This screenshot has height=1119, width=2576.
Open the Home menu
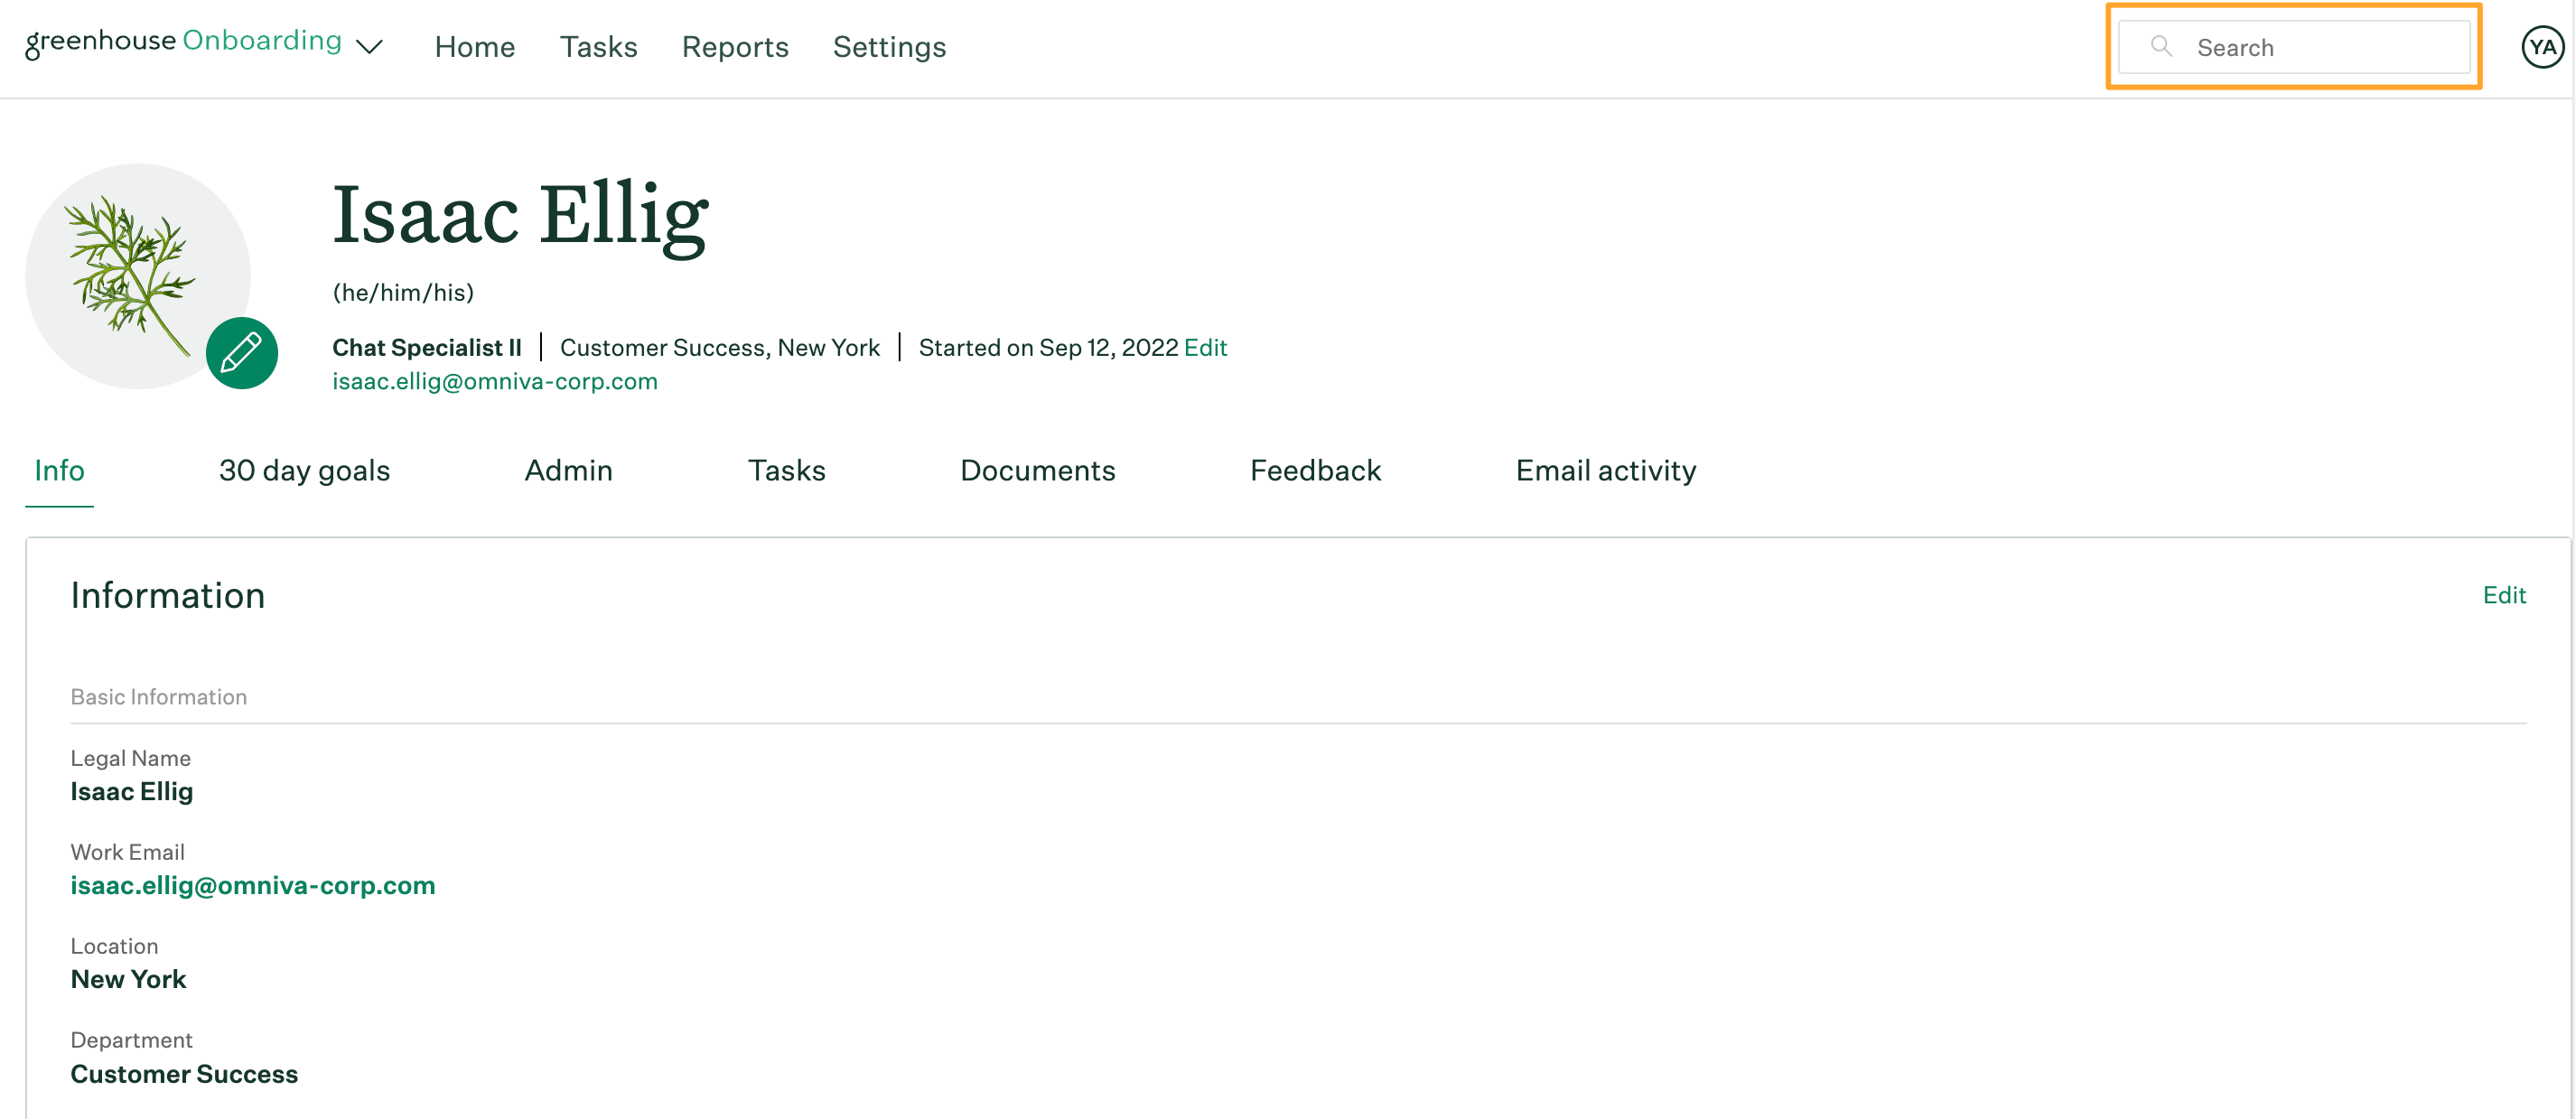[474, 46]
